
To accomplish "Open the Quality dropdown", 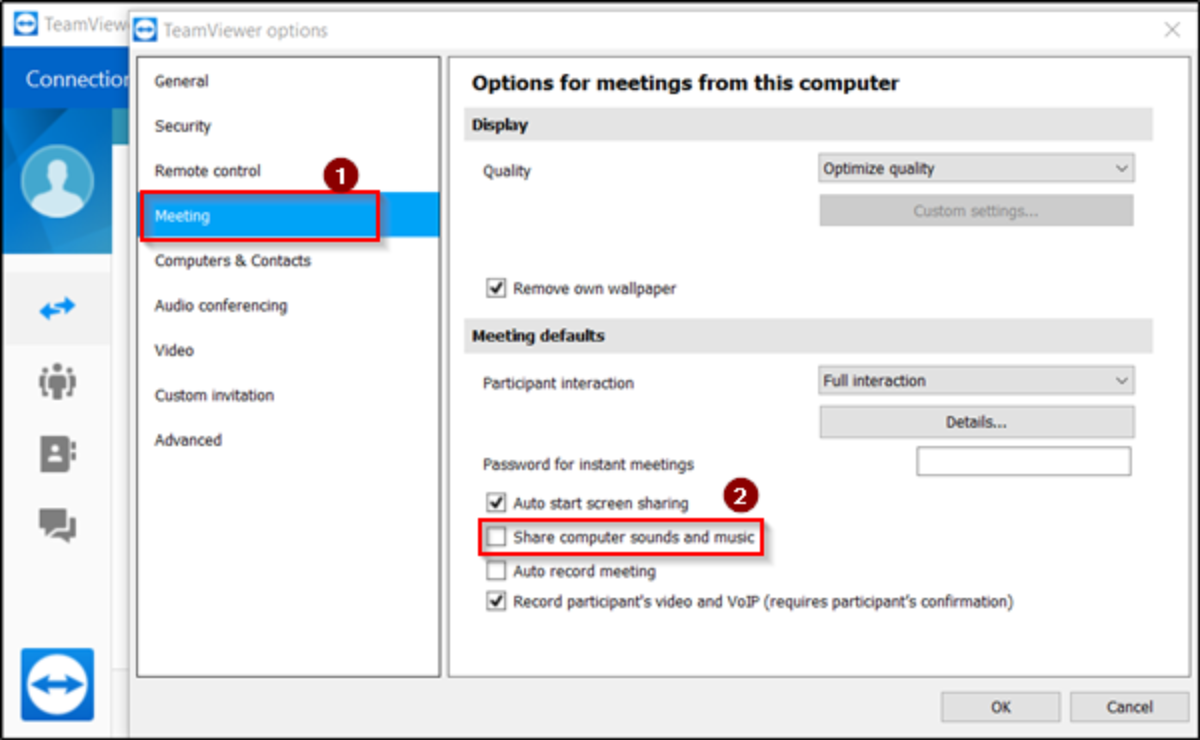I will [976, 169].
